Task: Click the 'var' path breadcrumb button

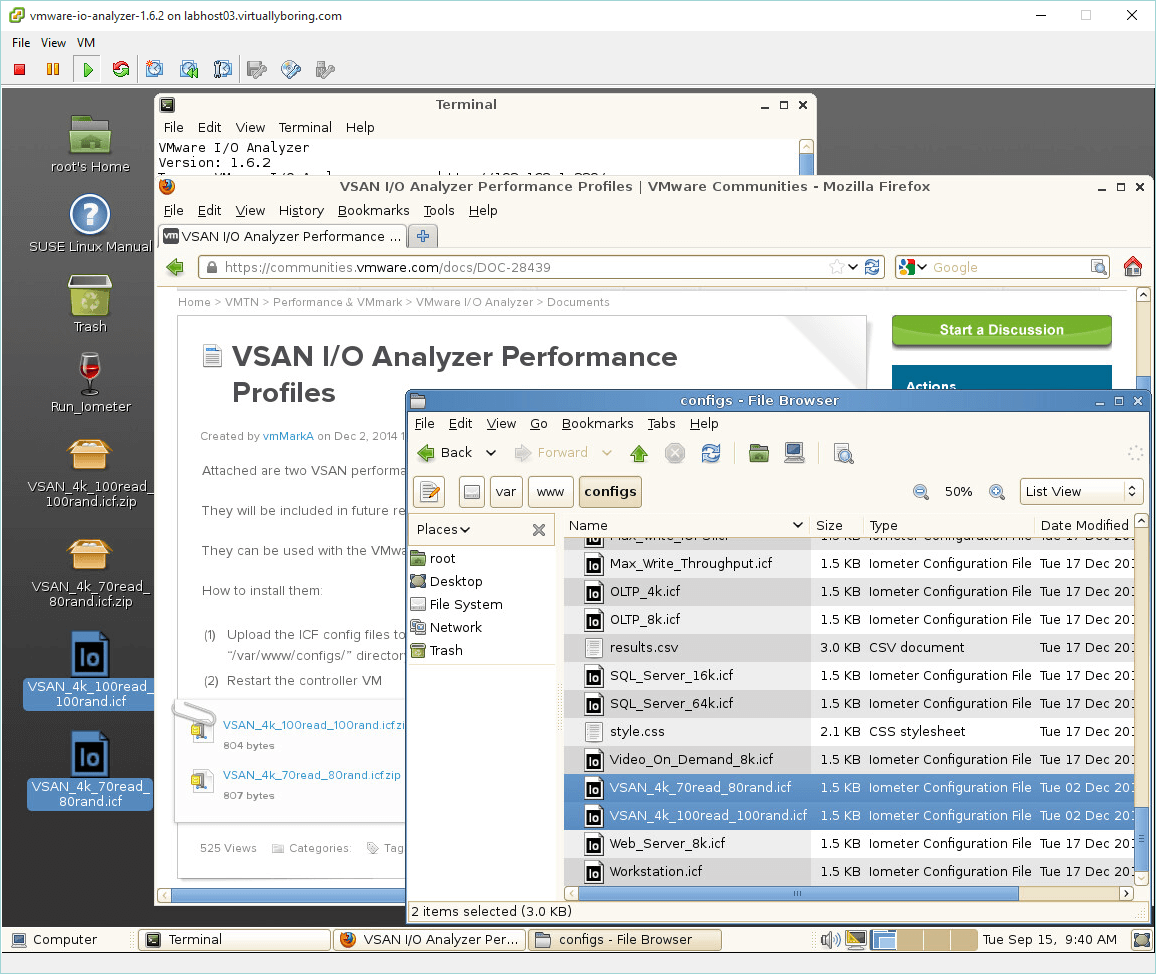Action: 506,492
